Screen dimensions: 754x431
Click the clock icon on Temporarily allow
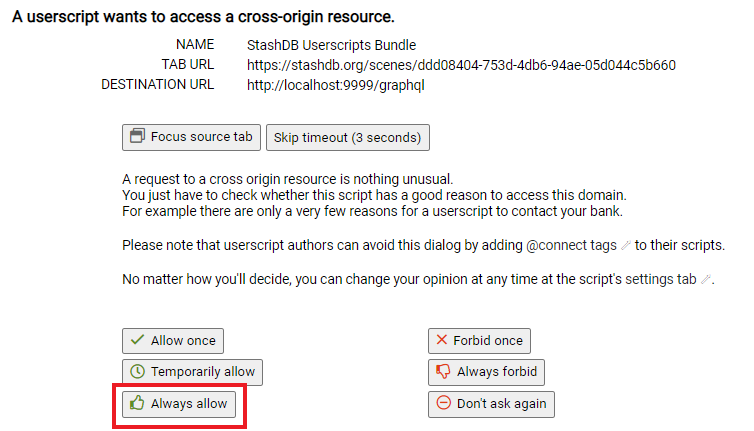point(138,371)
